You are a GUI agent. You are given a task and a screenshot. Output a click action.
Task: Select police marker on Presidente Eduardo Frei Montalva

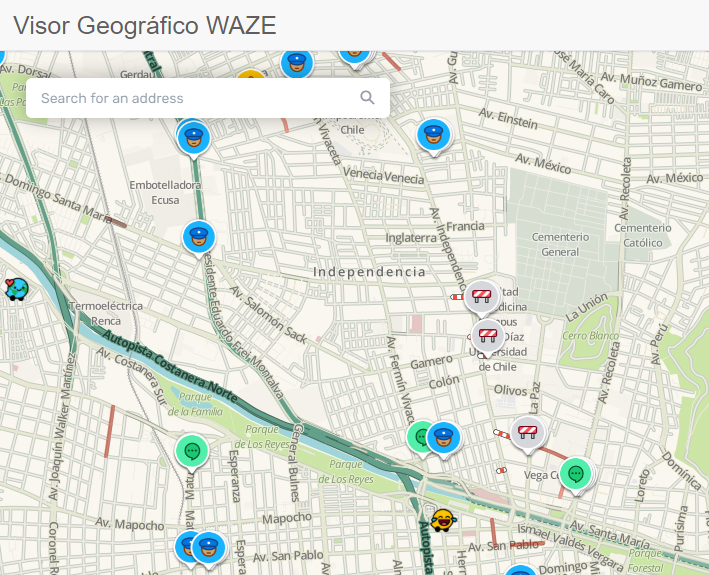[199, 237]
